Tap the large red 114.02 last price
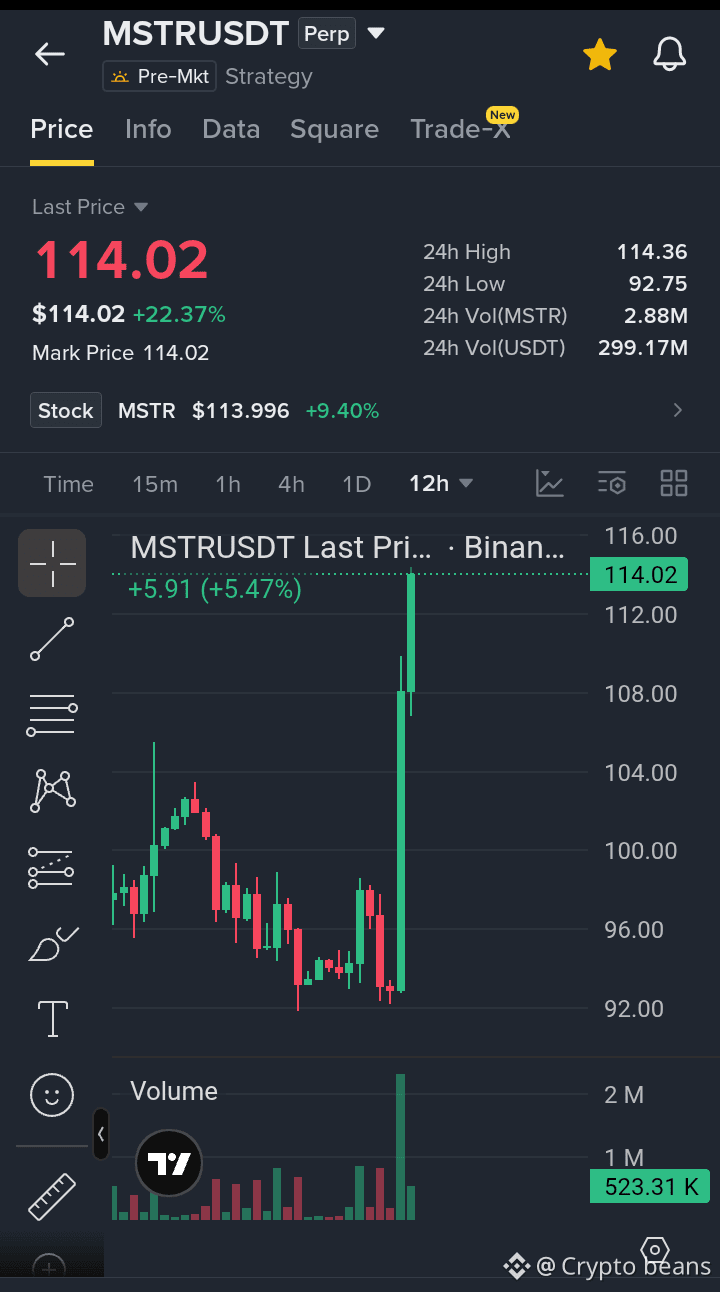This screenshot has width=720, height=1292. coord(121,260)
